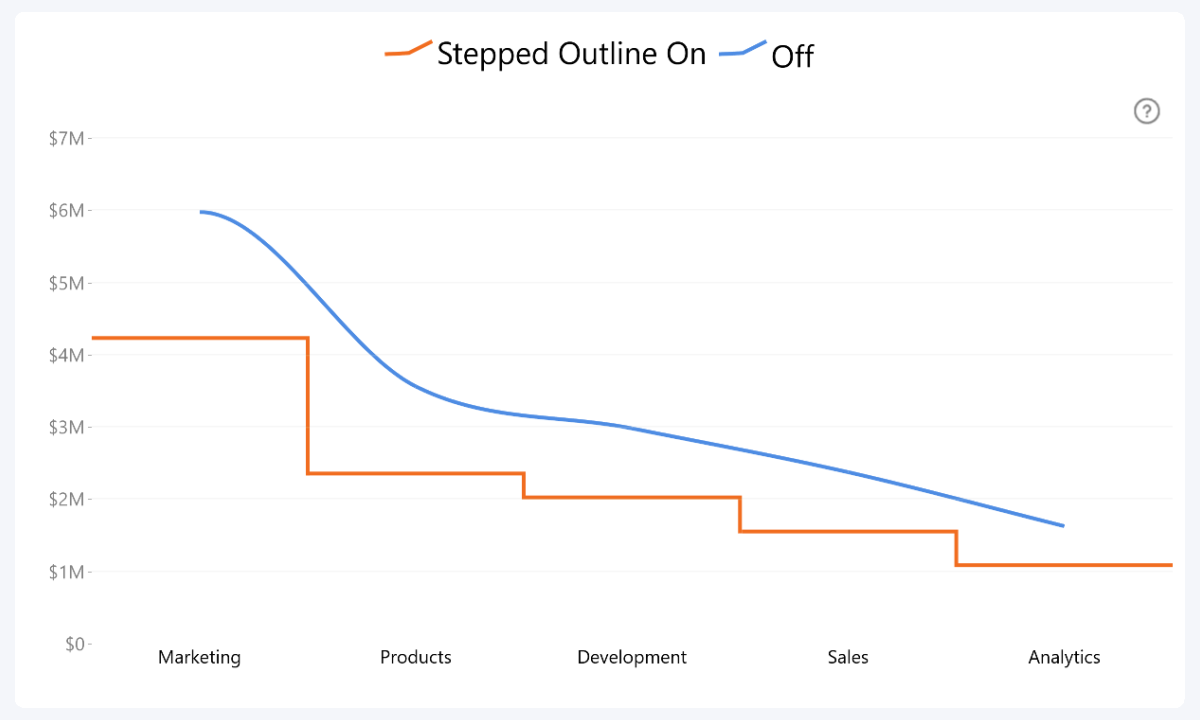Select the Marketing category axis label
1200x720 pixels.
coord(200,657)
